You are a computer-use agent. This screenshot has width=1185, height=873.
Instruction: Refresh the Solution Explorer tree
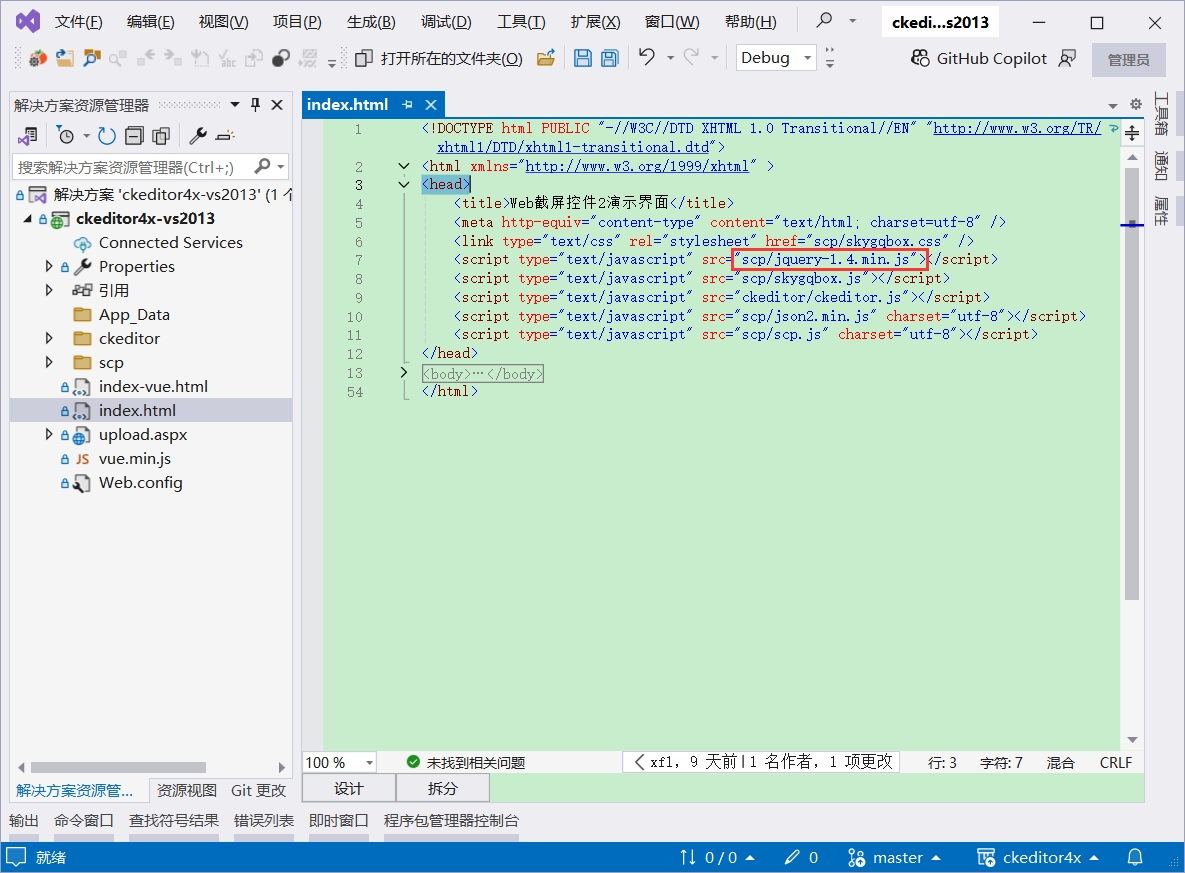[x=107, y=136]
